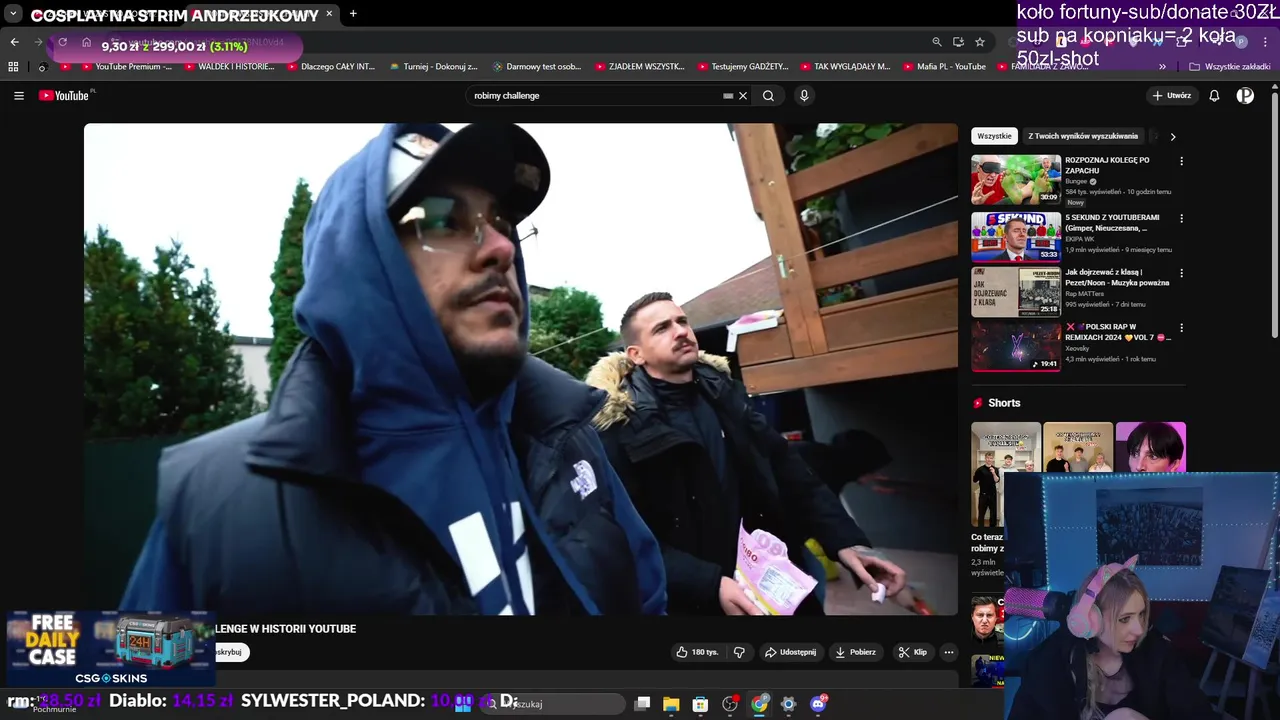The width and height of the screenshot is (1280, 720).
Task: Open the Bungee channel link
Action: tap(1076, 181)
